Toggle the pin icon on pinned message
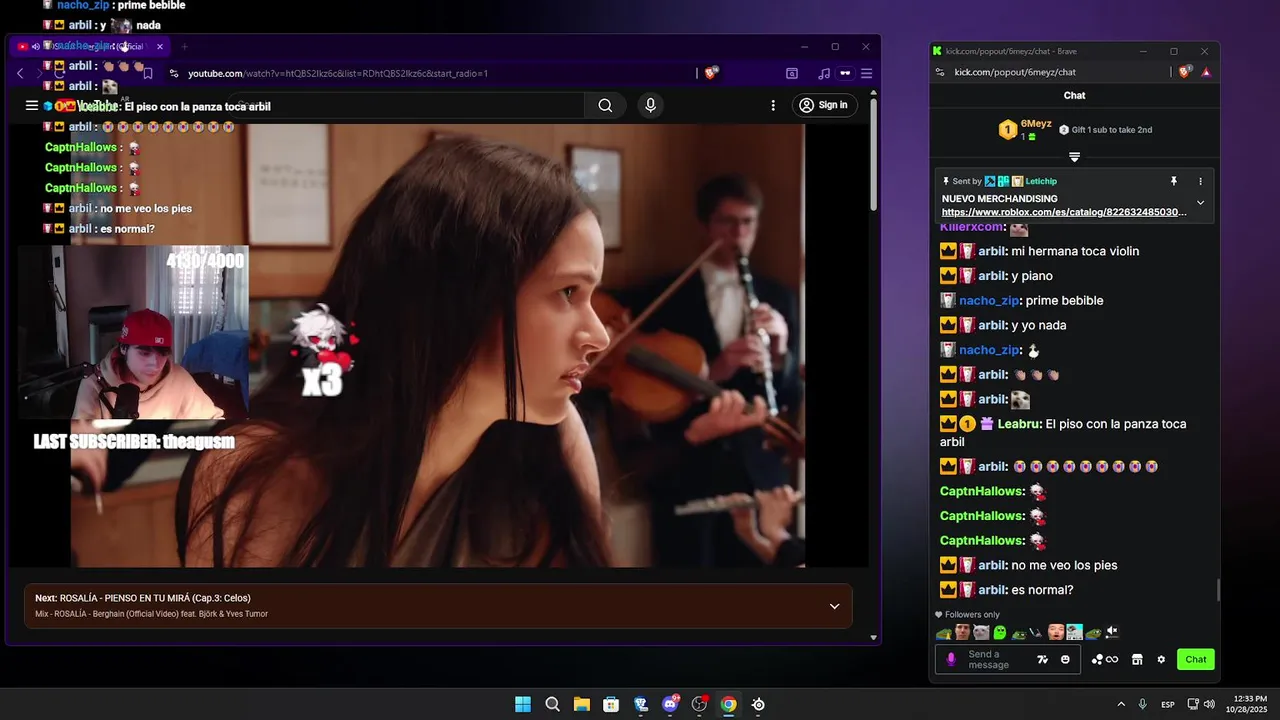 pos(1174,181)
